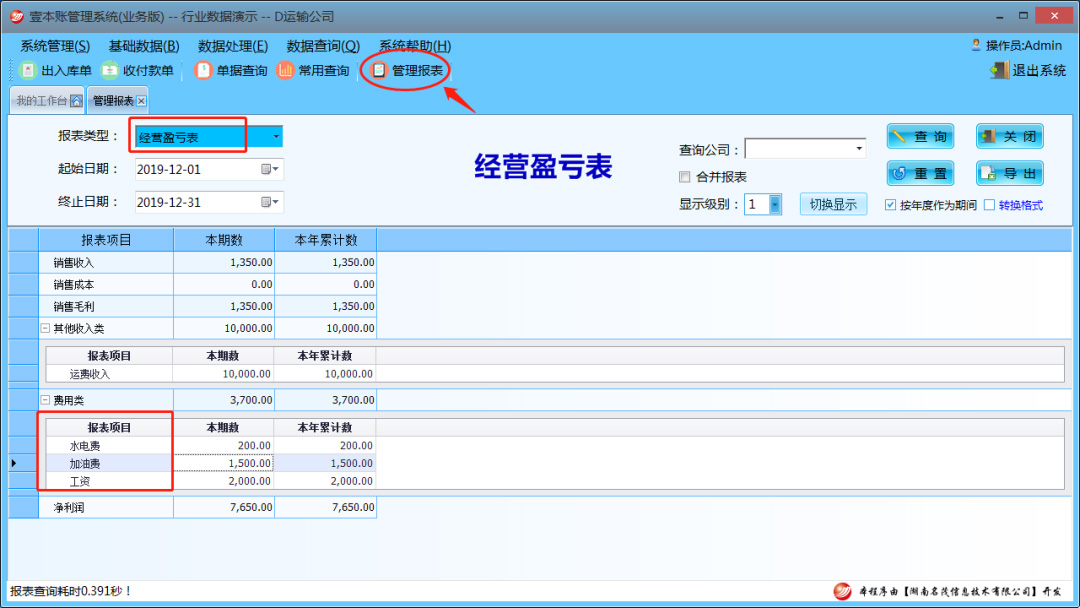1080x608 pixels.
Task: Open calendar picker for 起始日期
Action: pos(269,169)
